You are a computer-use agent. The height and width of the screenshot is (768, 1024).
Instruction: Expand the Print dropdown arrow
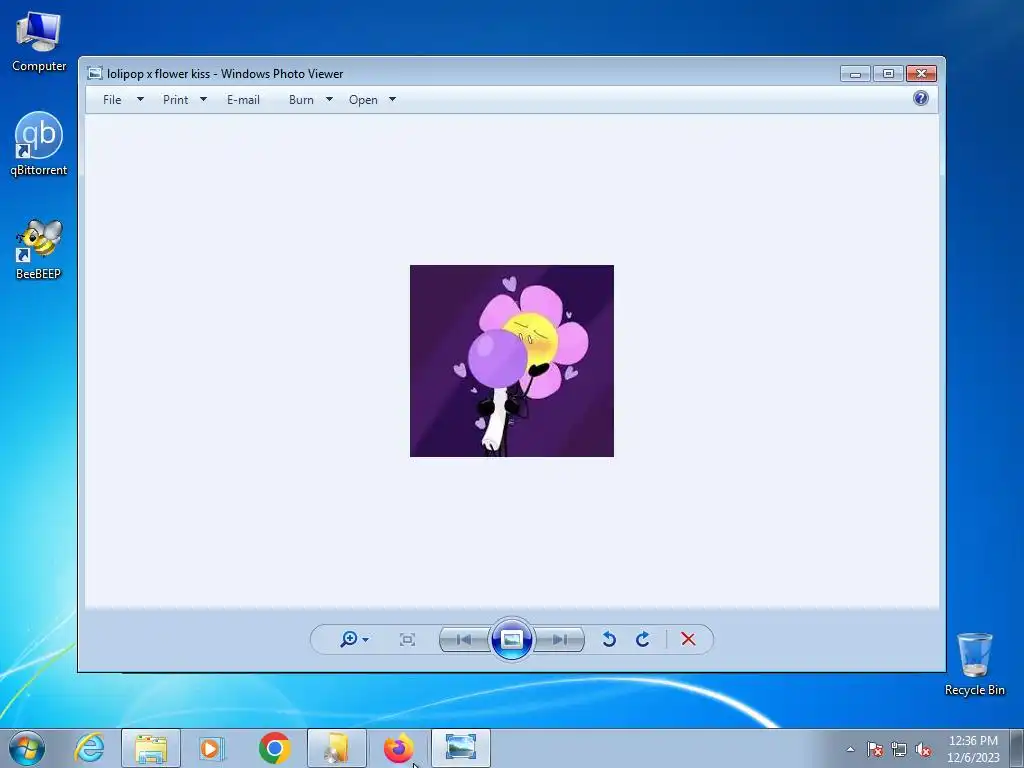[x=203, y=100]
